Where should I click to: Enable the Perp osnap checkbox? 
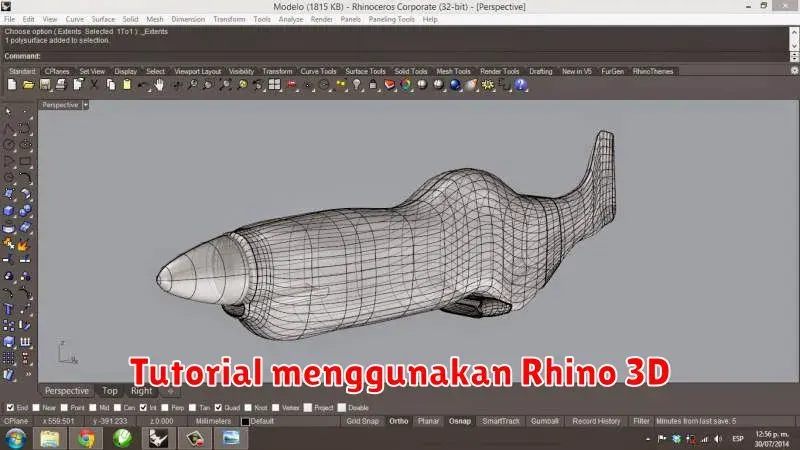pos(165,408)
